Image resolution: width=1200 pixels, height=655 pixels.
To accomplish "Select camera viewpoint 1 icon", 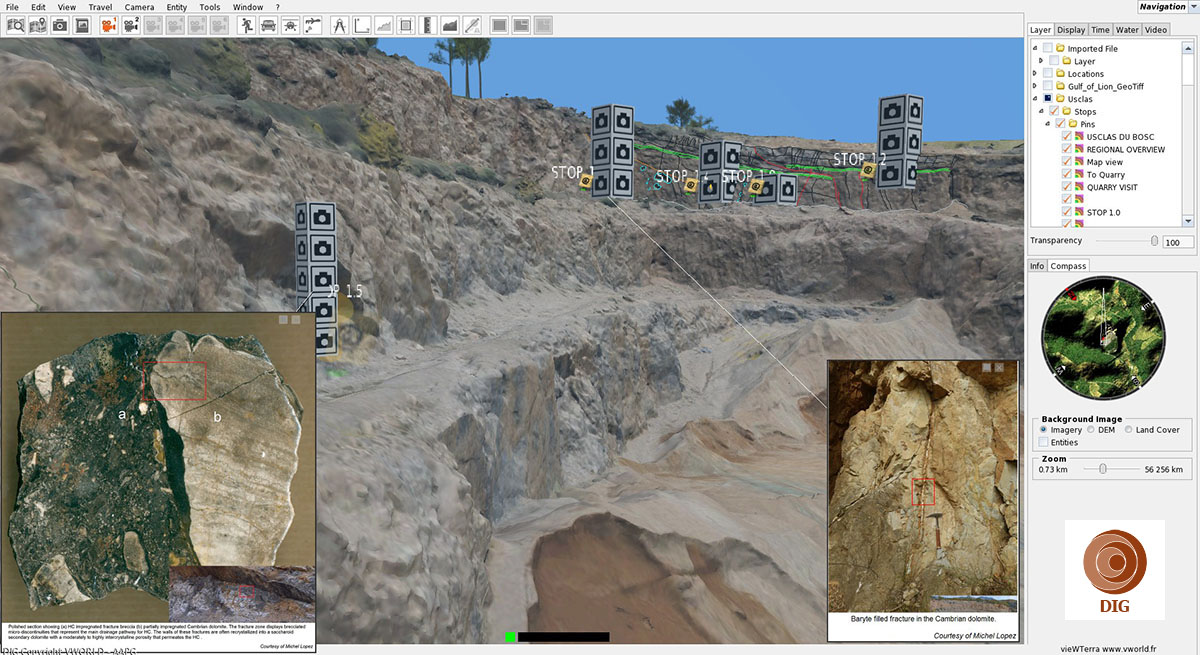I will click(109, 25).
